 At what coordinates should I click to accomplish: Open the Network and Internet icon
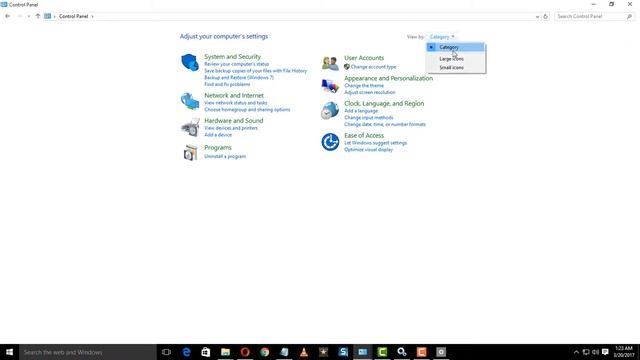pos(190,101)
